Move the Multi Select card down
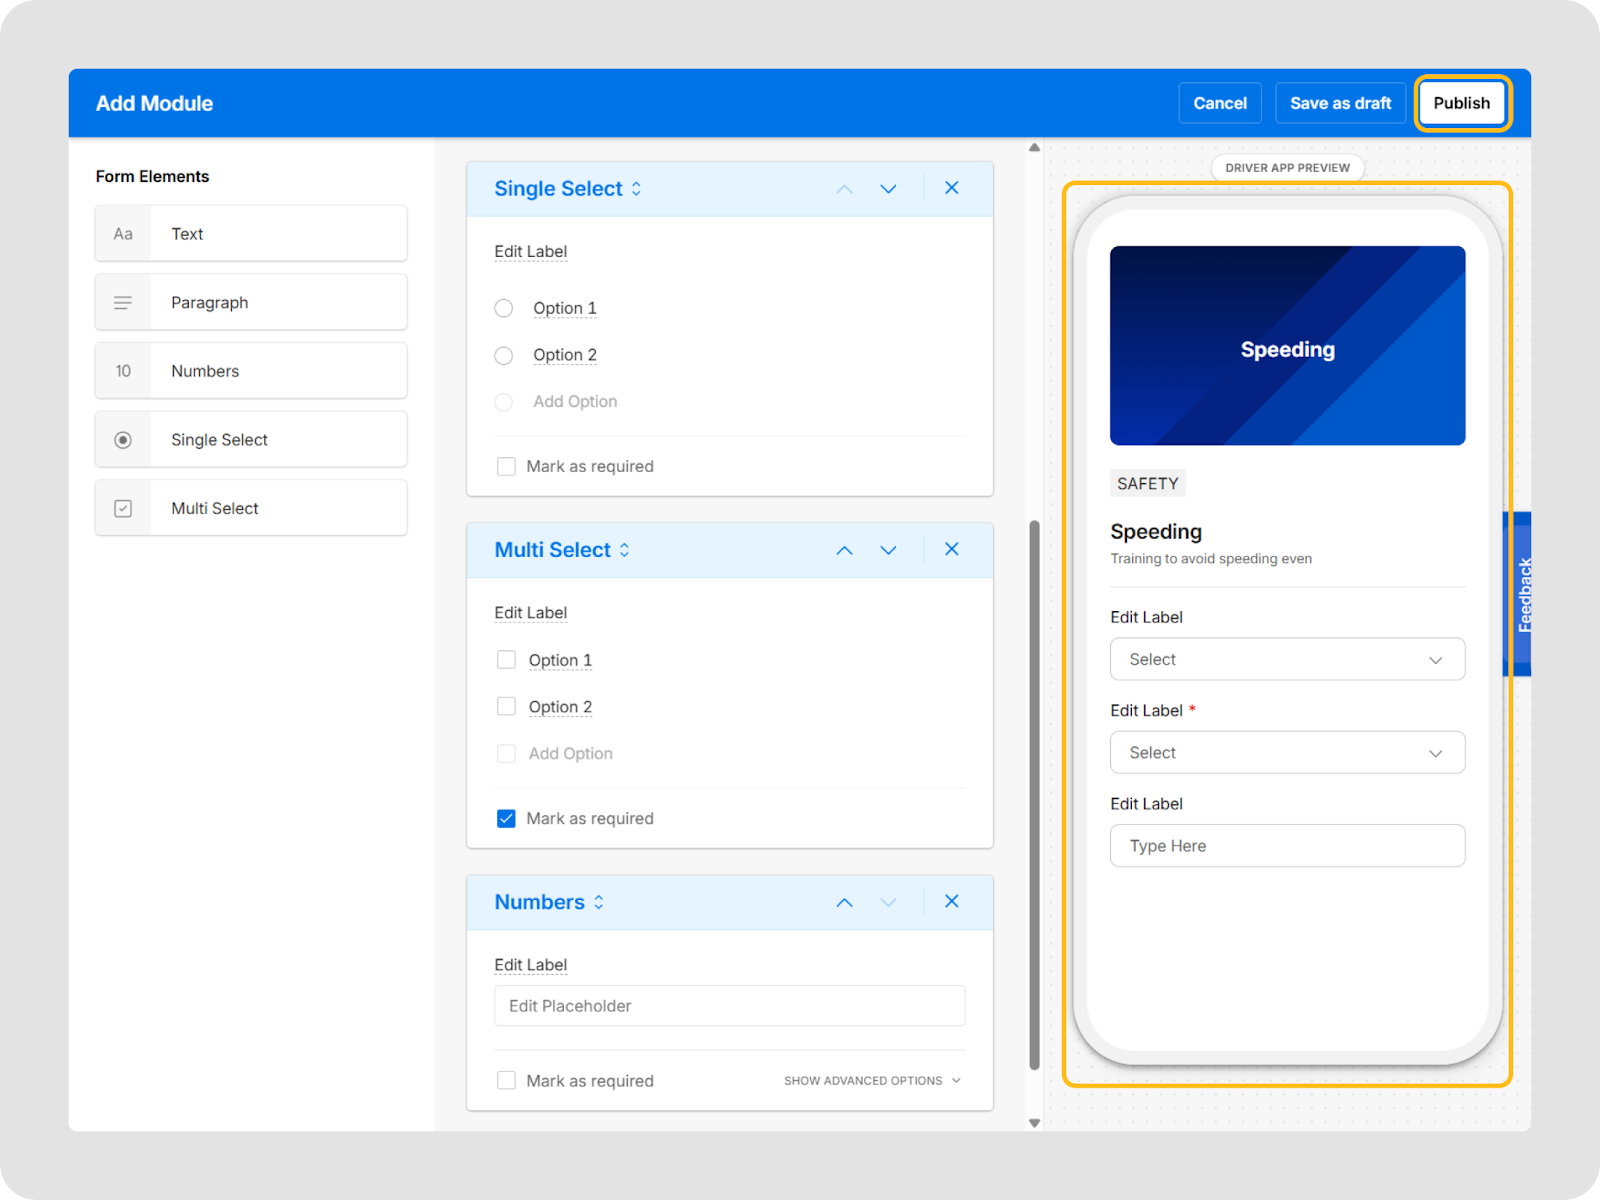Screen dimensions: 1600x1200 888,550
